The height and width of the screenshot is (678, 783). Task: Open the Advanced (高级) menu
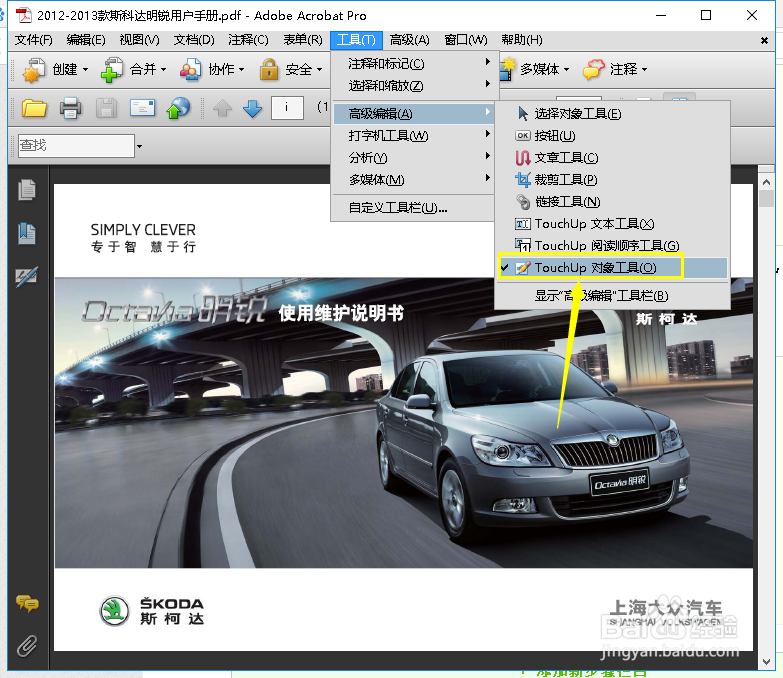409,40
